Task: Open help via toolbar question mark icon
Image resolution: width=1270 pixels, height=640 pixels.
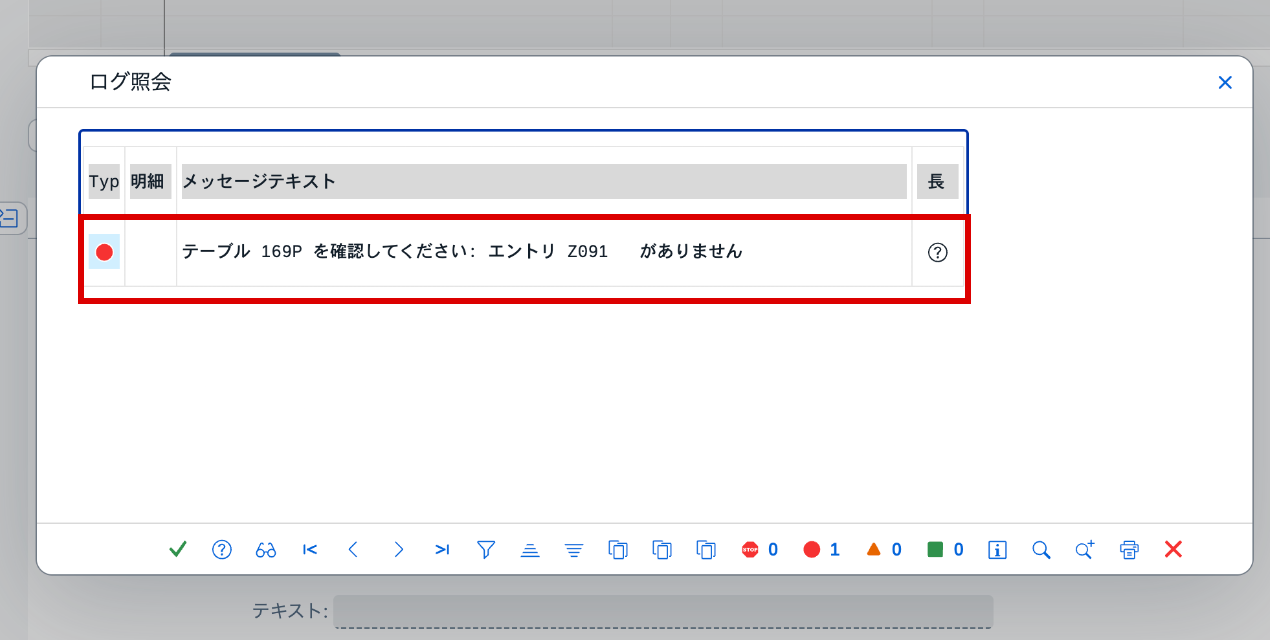Action: coord(222,549)
